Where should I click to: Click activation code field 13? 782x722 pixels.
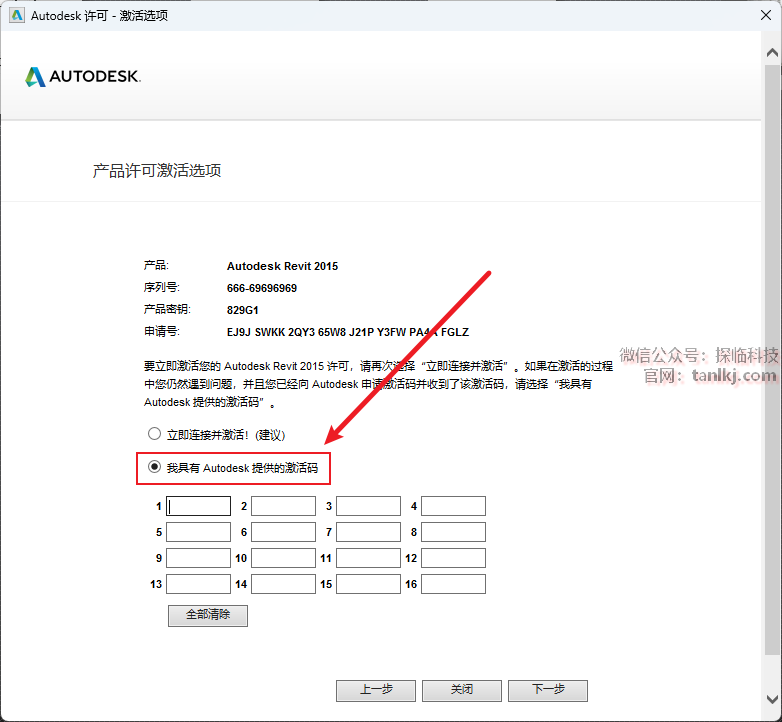(x=198, y=584)
